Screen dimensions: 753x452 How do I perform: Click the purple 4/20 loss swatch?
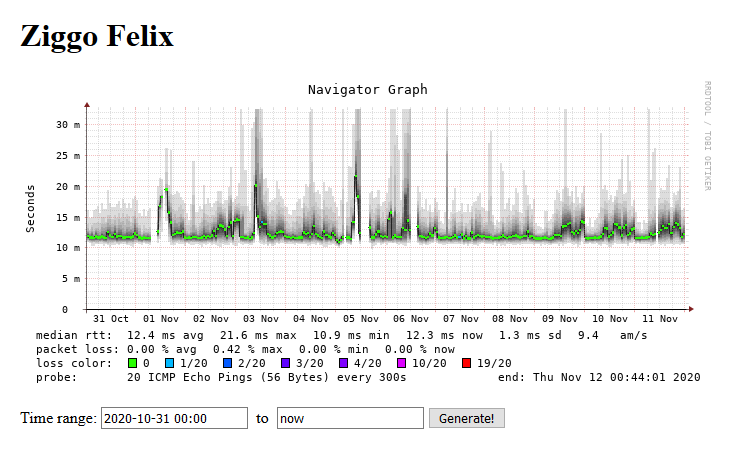[343, 363]
